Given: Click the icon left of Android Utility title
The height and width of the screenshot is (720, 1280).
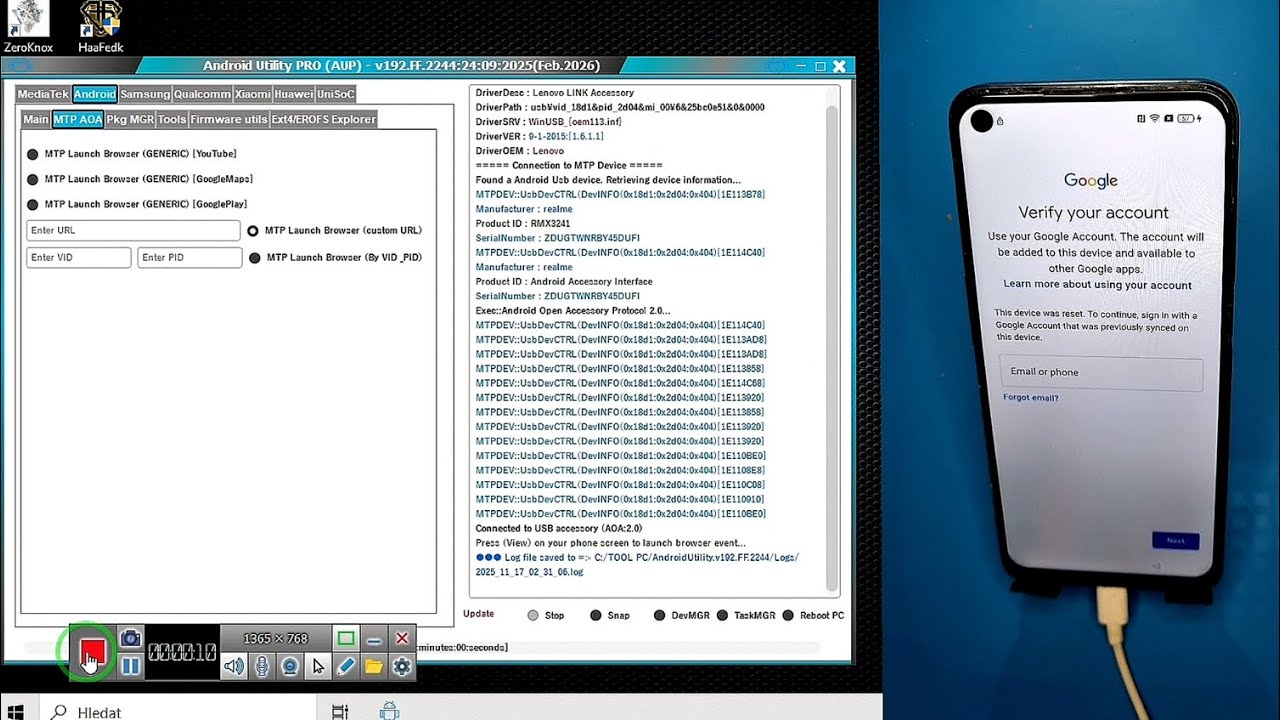Looking at the screenshot, I should 21,66.
